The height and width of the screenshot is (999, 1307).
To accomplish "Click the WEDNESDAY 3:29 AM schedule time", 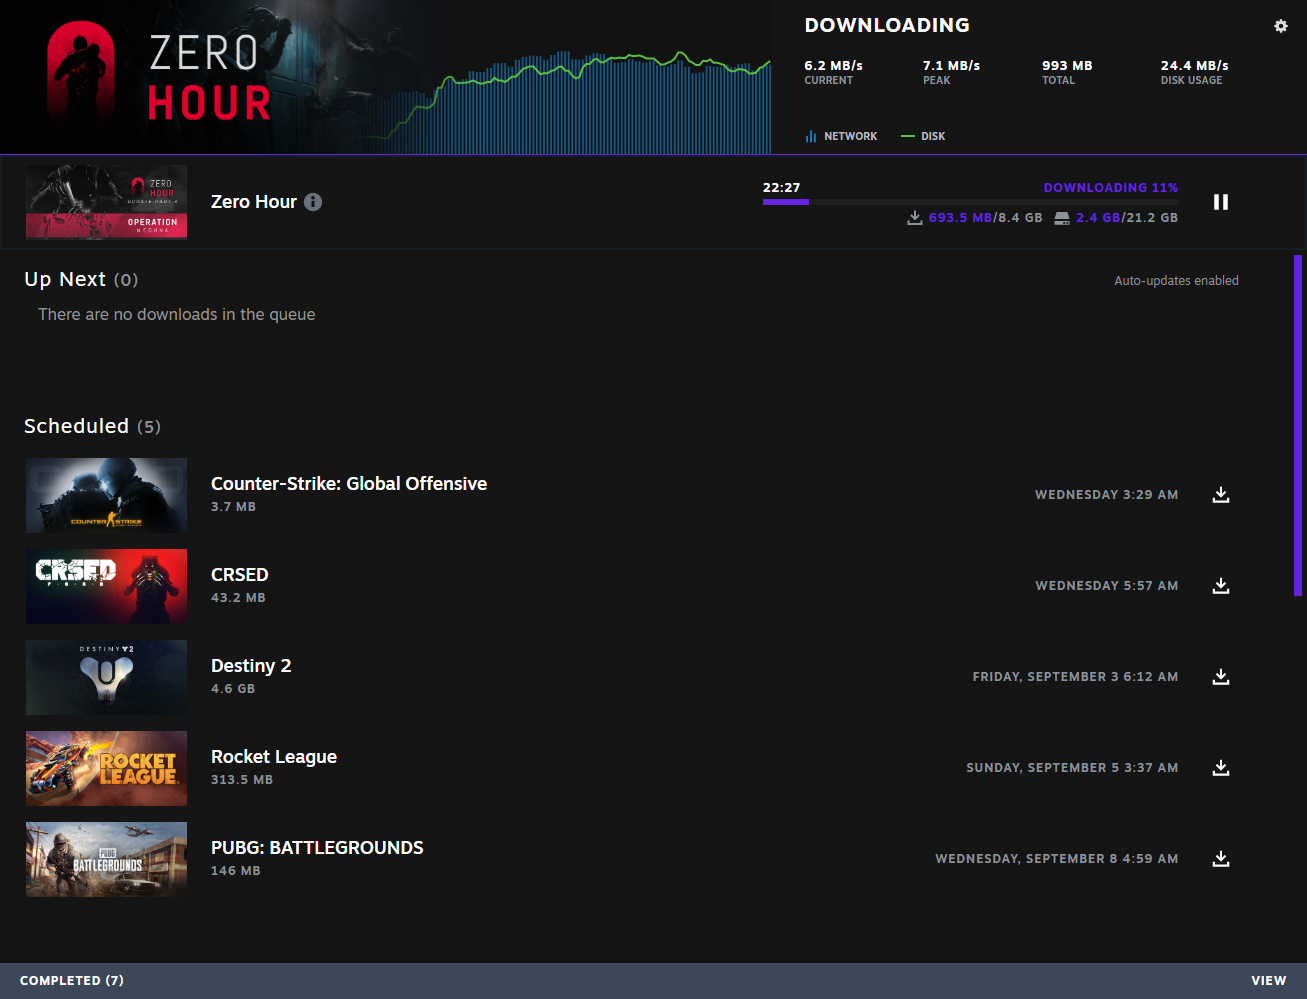I will [1106, 495].
